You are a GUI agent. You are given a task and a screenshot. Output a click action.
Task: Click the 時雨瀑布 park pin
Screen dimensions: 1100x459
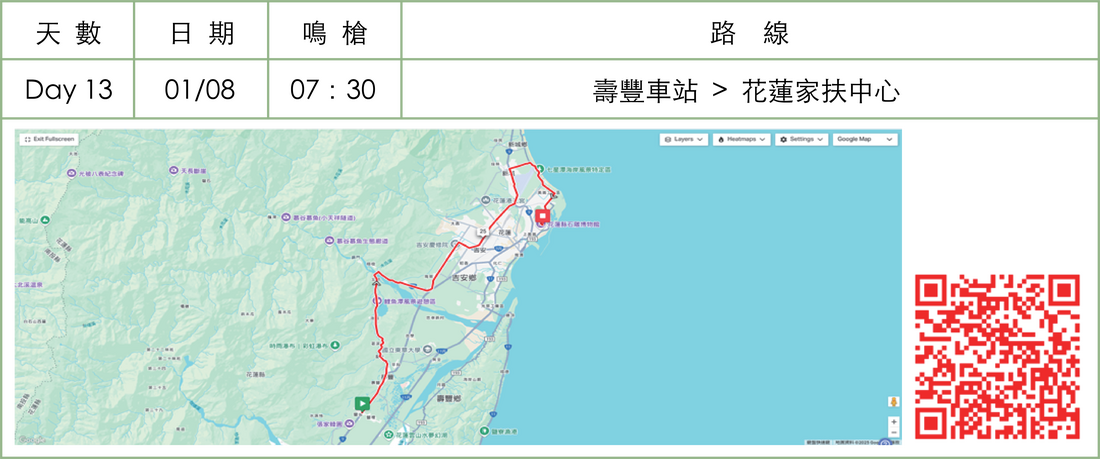tap(336, 345)
